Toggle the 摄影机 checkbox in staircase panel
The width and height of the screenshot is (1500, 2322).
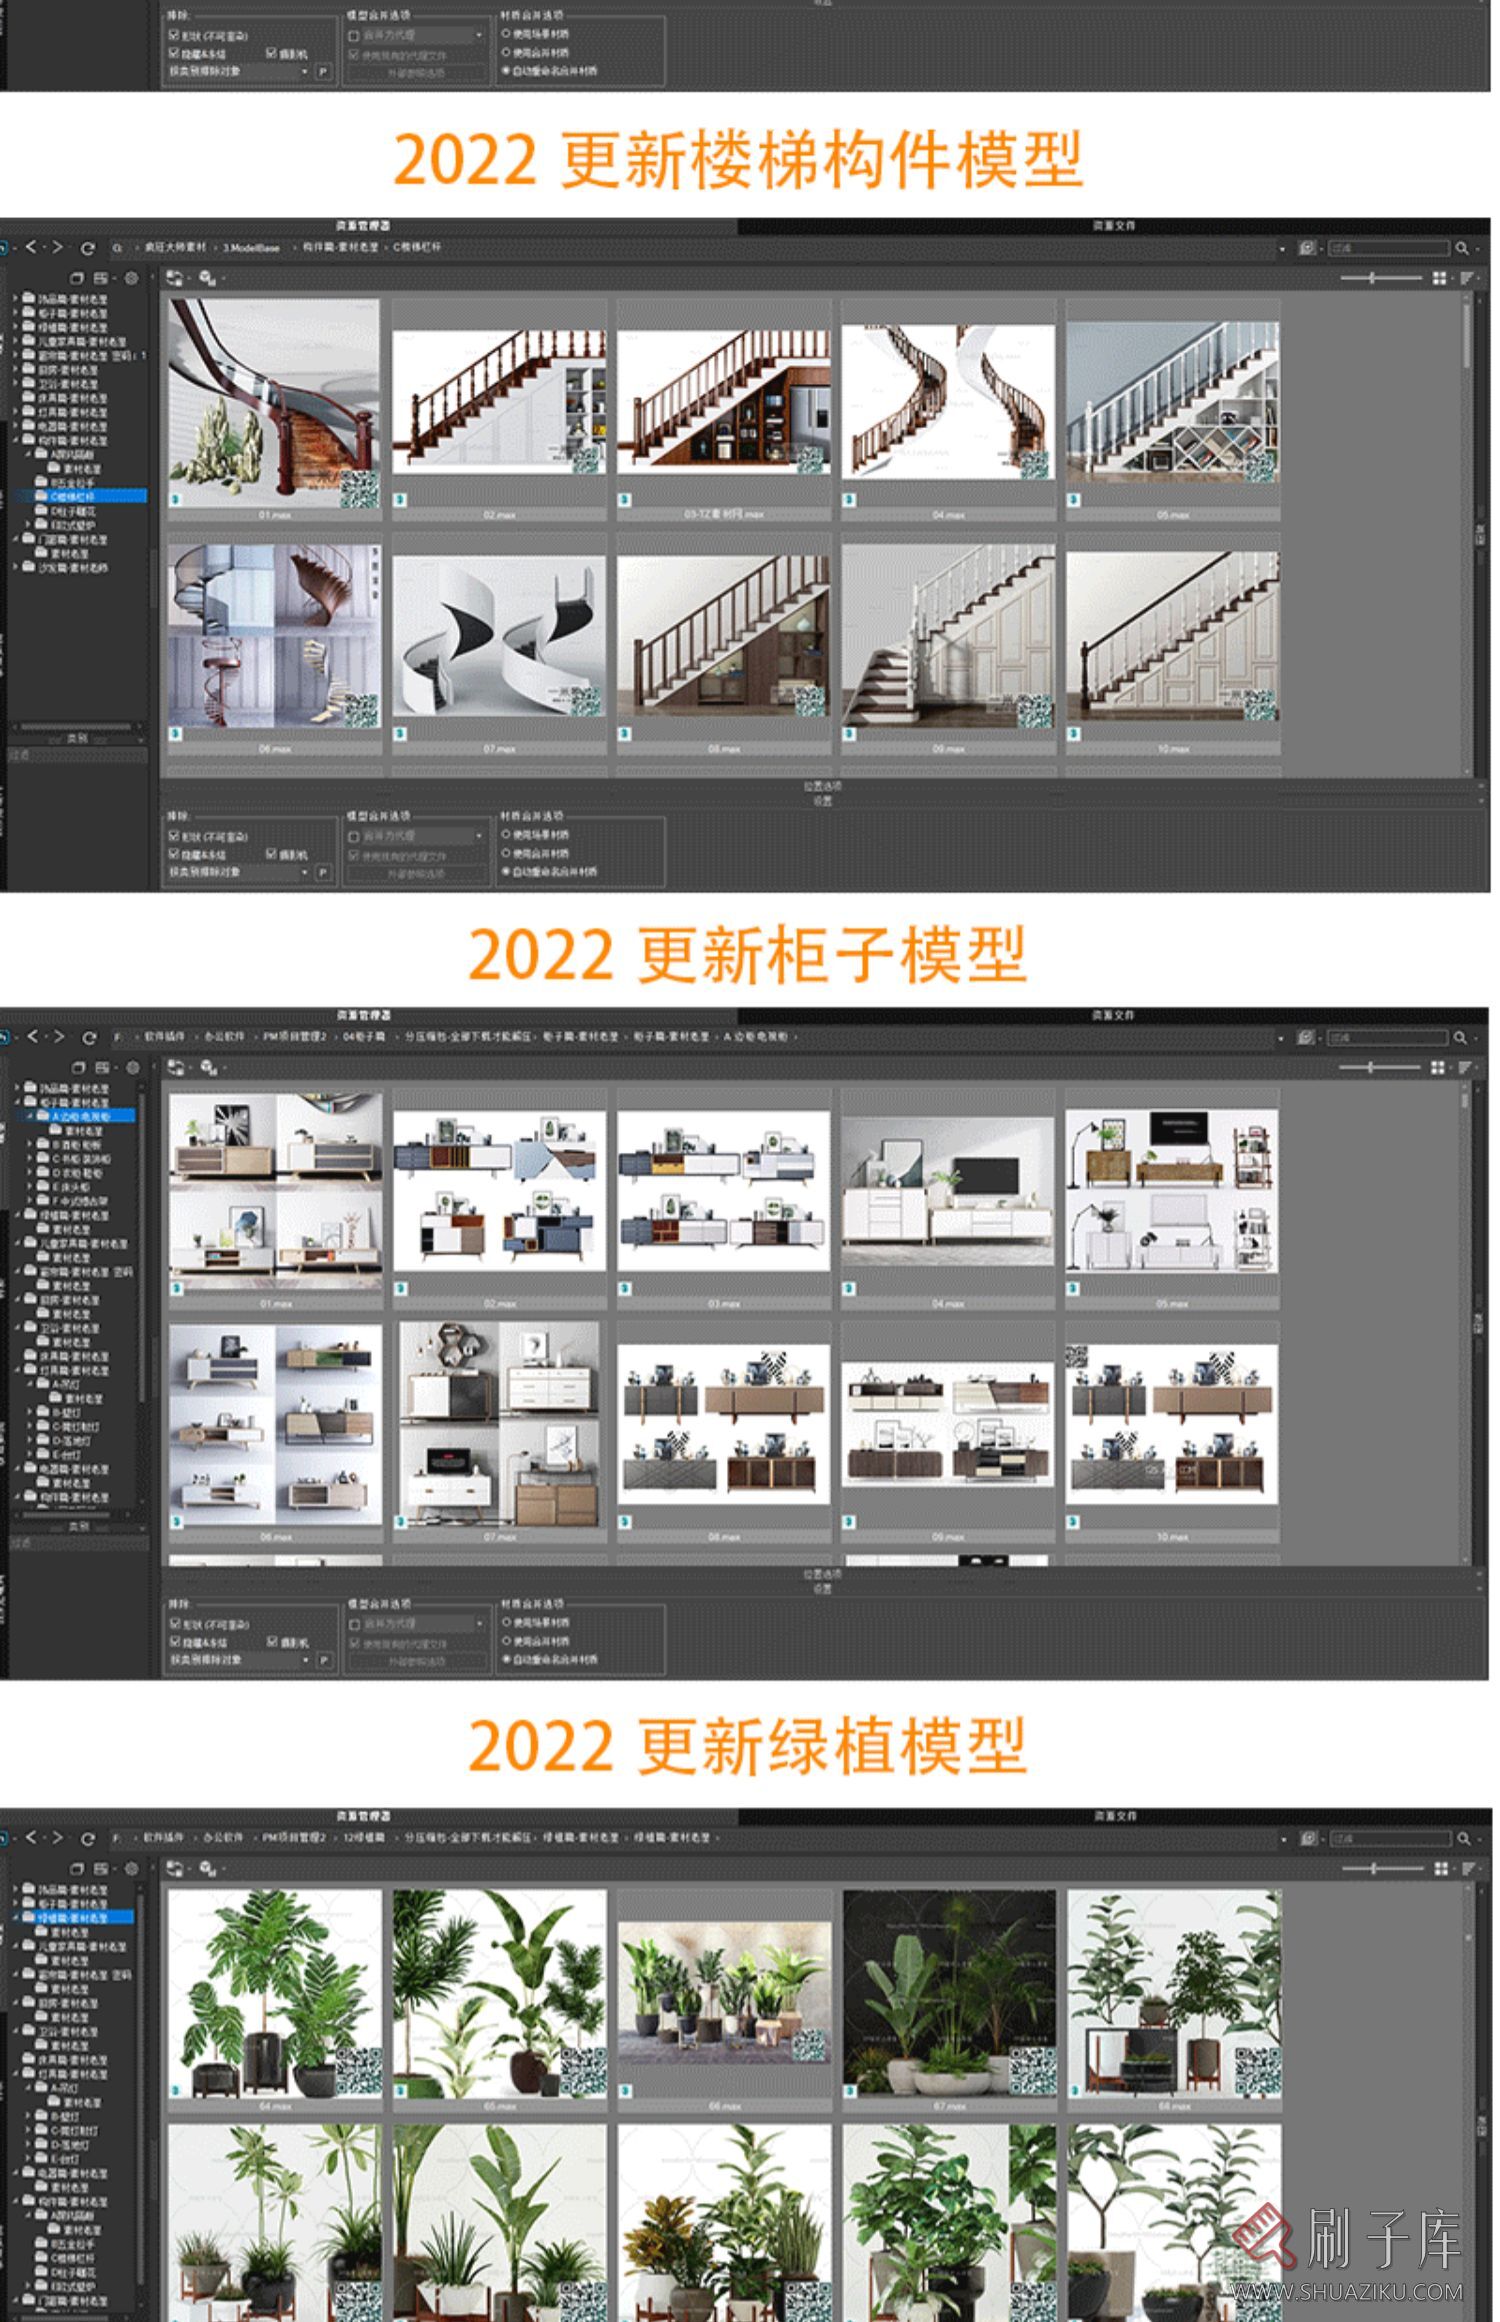(272, 854)
